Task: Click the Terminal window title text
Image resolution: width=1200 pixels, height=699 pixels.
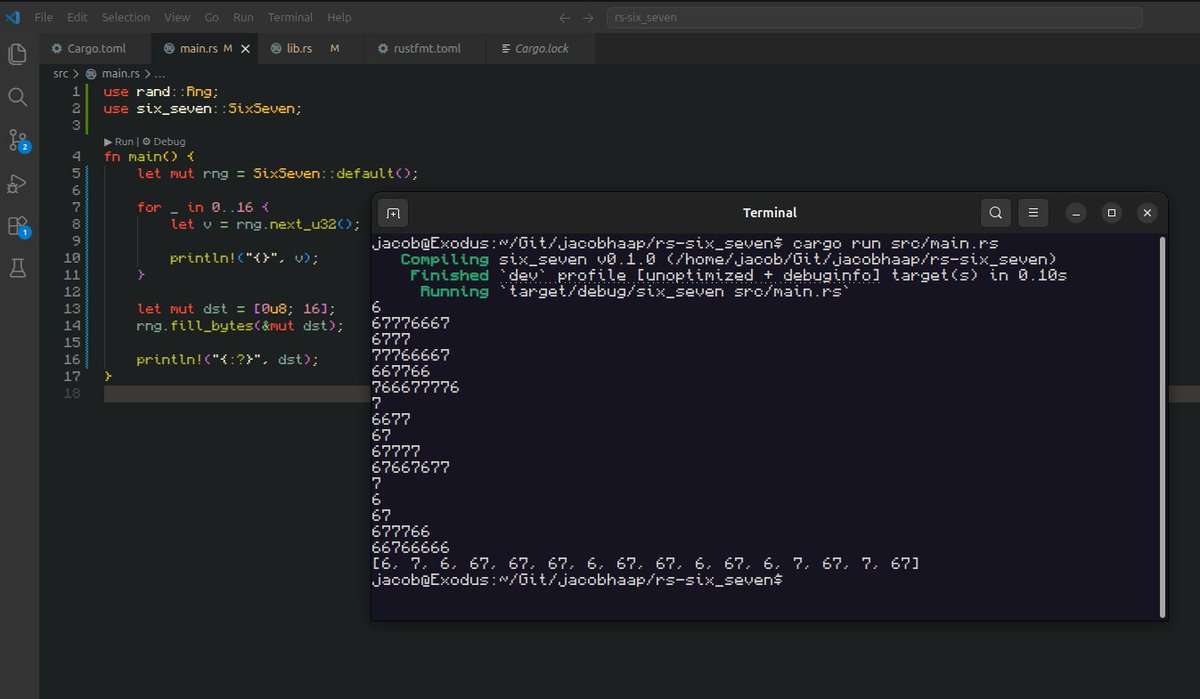Action: [x=770, y=213]
